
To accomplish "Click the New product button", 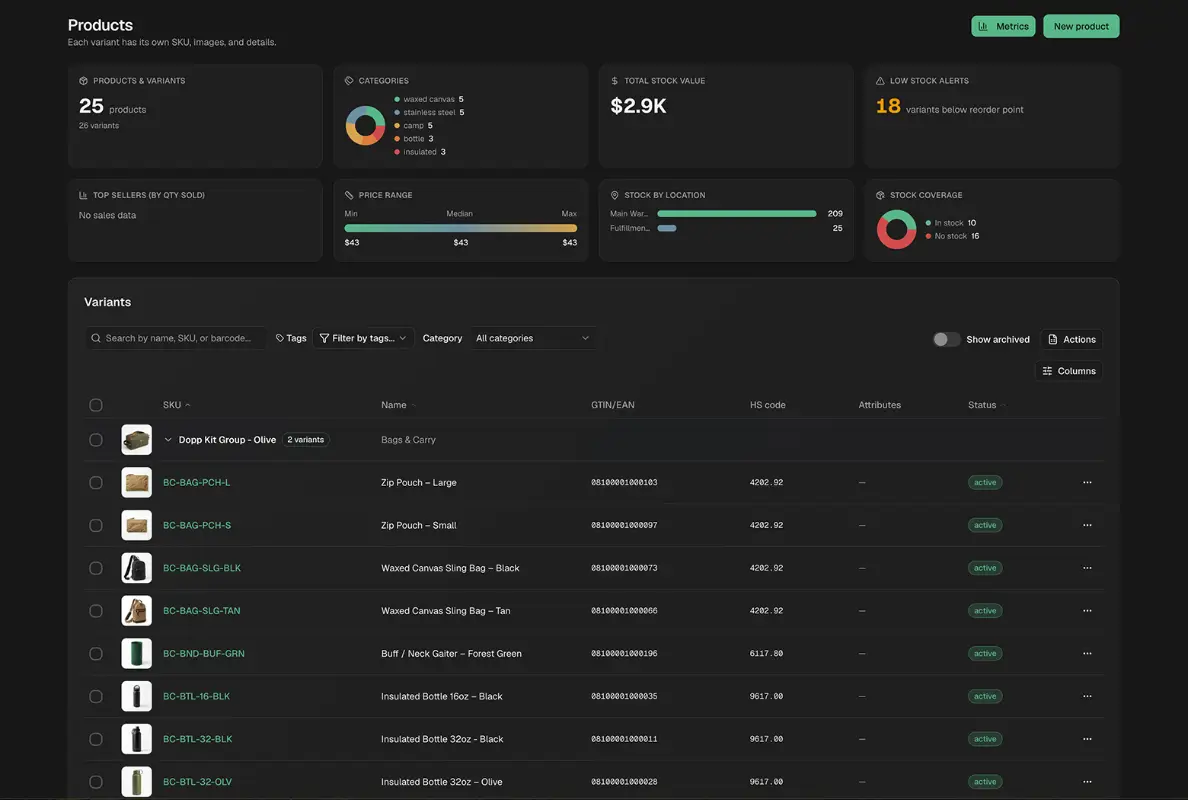I will coord(1081,27).
